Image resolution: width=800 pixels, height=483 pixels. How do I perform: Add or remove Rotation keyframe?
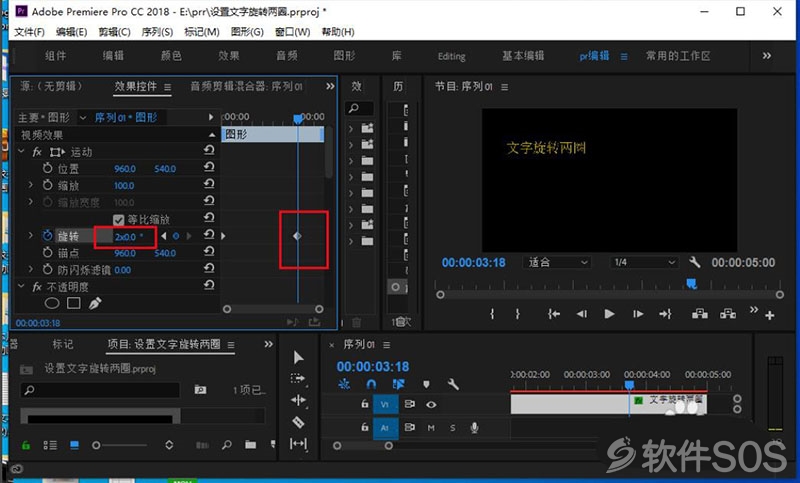click(176, 236)
